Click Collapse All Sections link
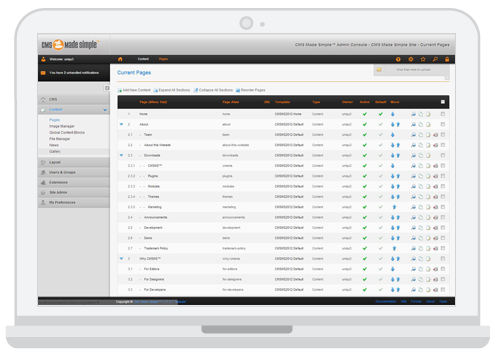Screen dimensions: 499x360 coord(213,90)
